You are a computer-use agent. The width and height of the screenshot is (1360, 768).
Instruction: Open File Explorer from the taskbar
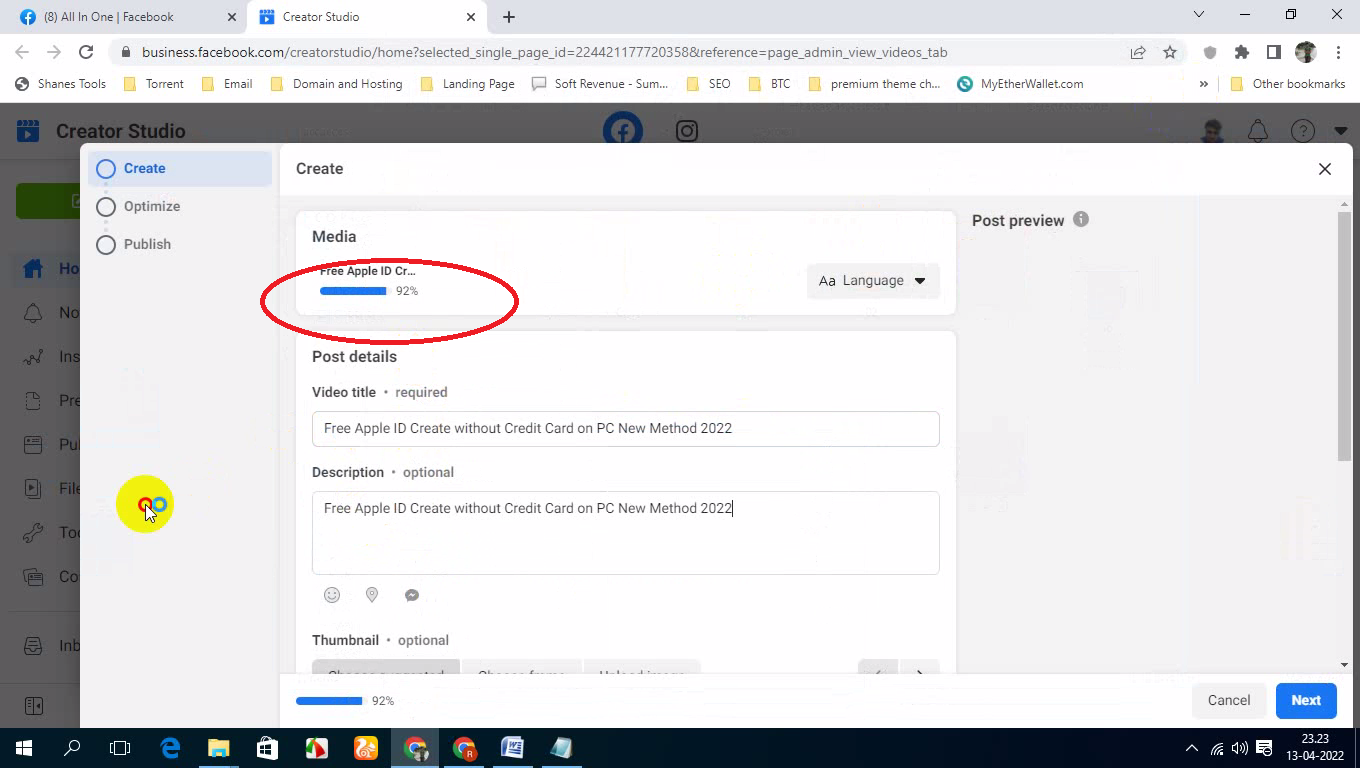(x=218, y=748)
